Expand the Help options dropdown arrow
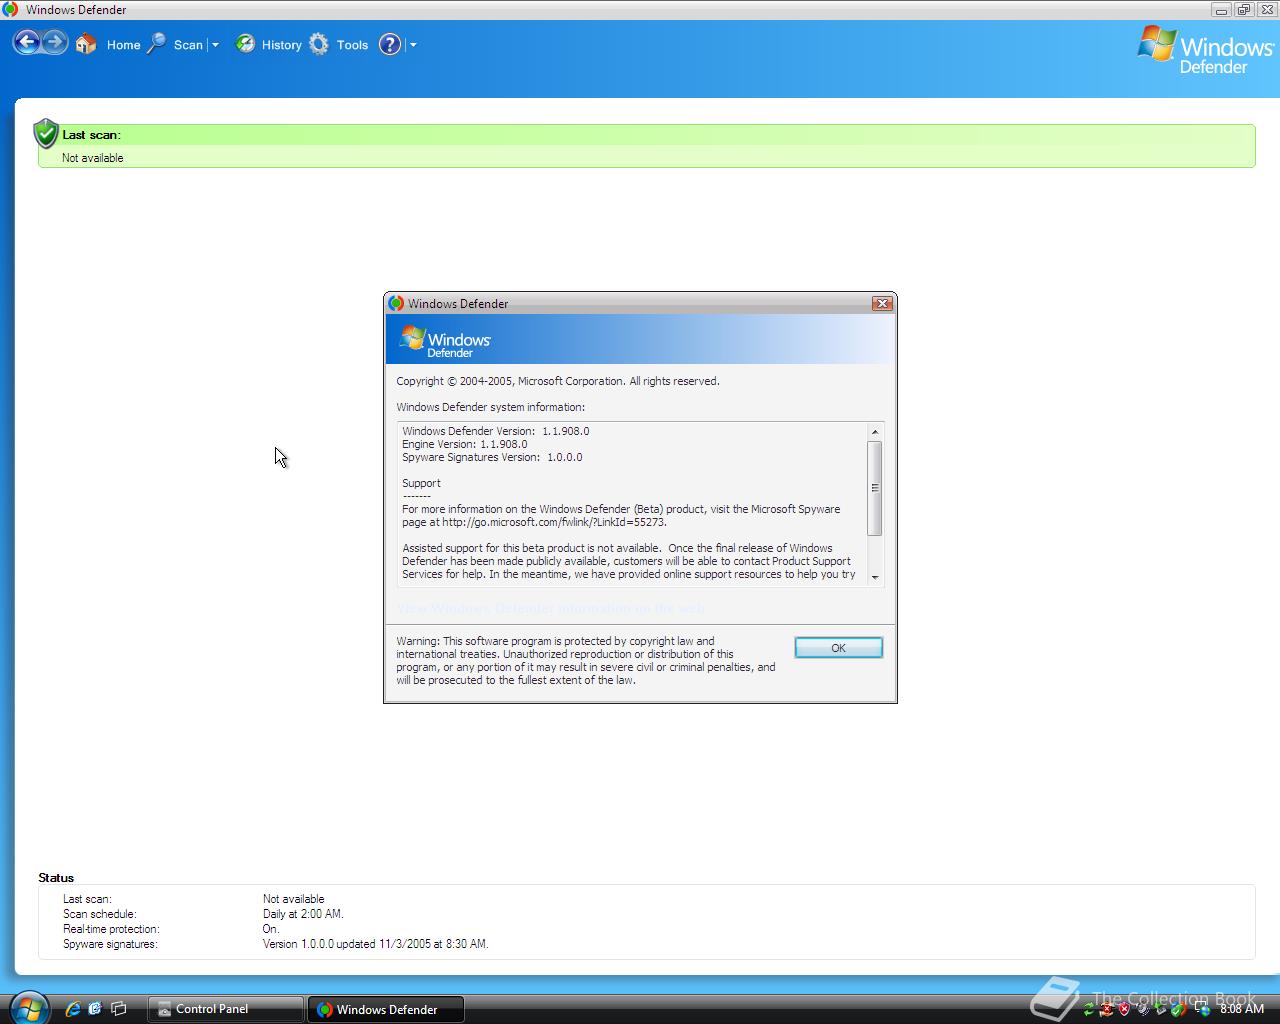This screenshot has width=1280, height=1024. pos(413,45)
